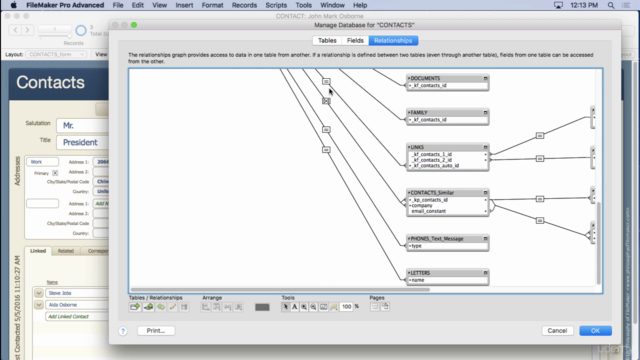Collapse the DOCUMENTS table occurrence
This screenshot has height=360, width=640.
(x=485, y=78)
